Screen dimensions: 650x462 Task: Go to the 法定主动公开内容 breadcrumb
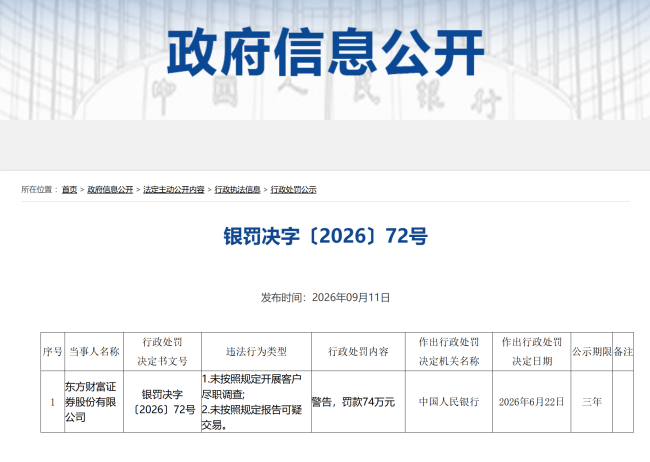[x=174, y=190]
